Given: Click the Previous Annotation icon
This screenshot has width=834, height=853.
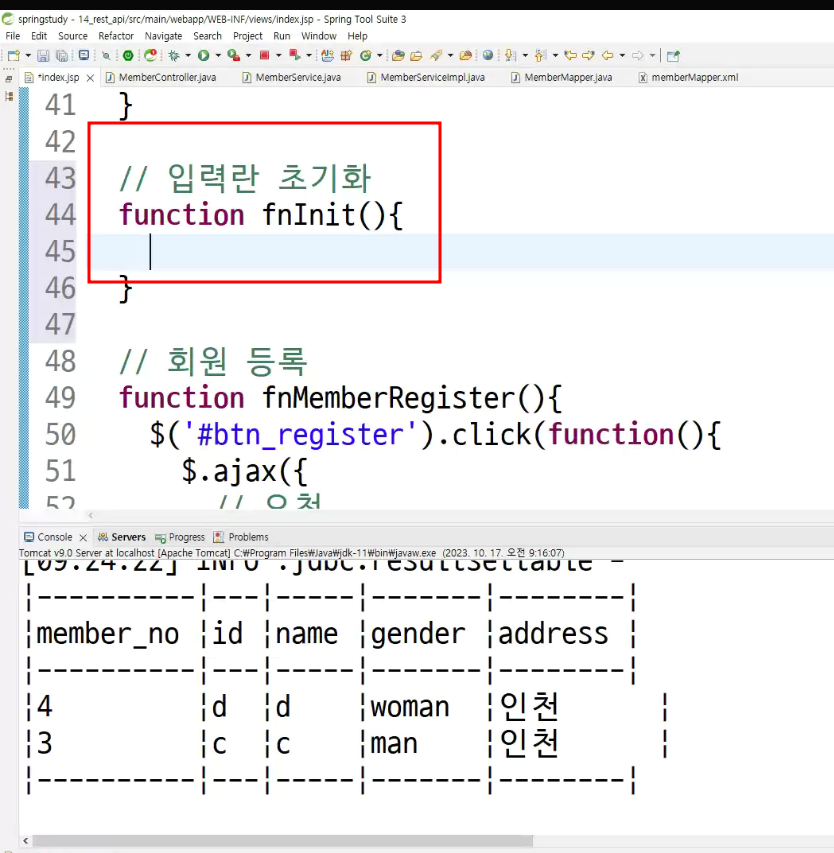Looking at the screenshot, I should point(540,55).
